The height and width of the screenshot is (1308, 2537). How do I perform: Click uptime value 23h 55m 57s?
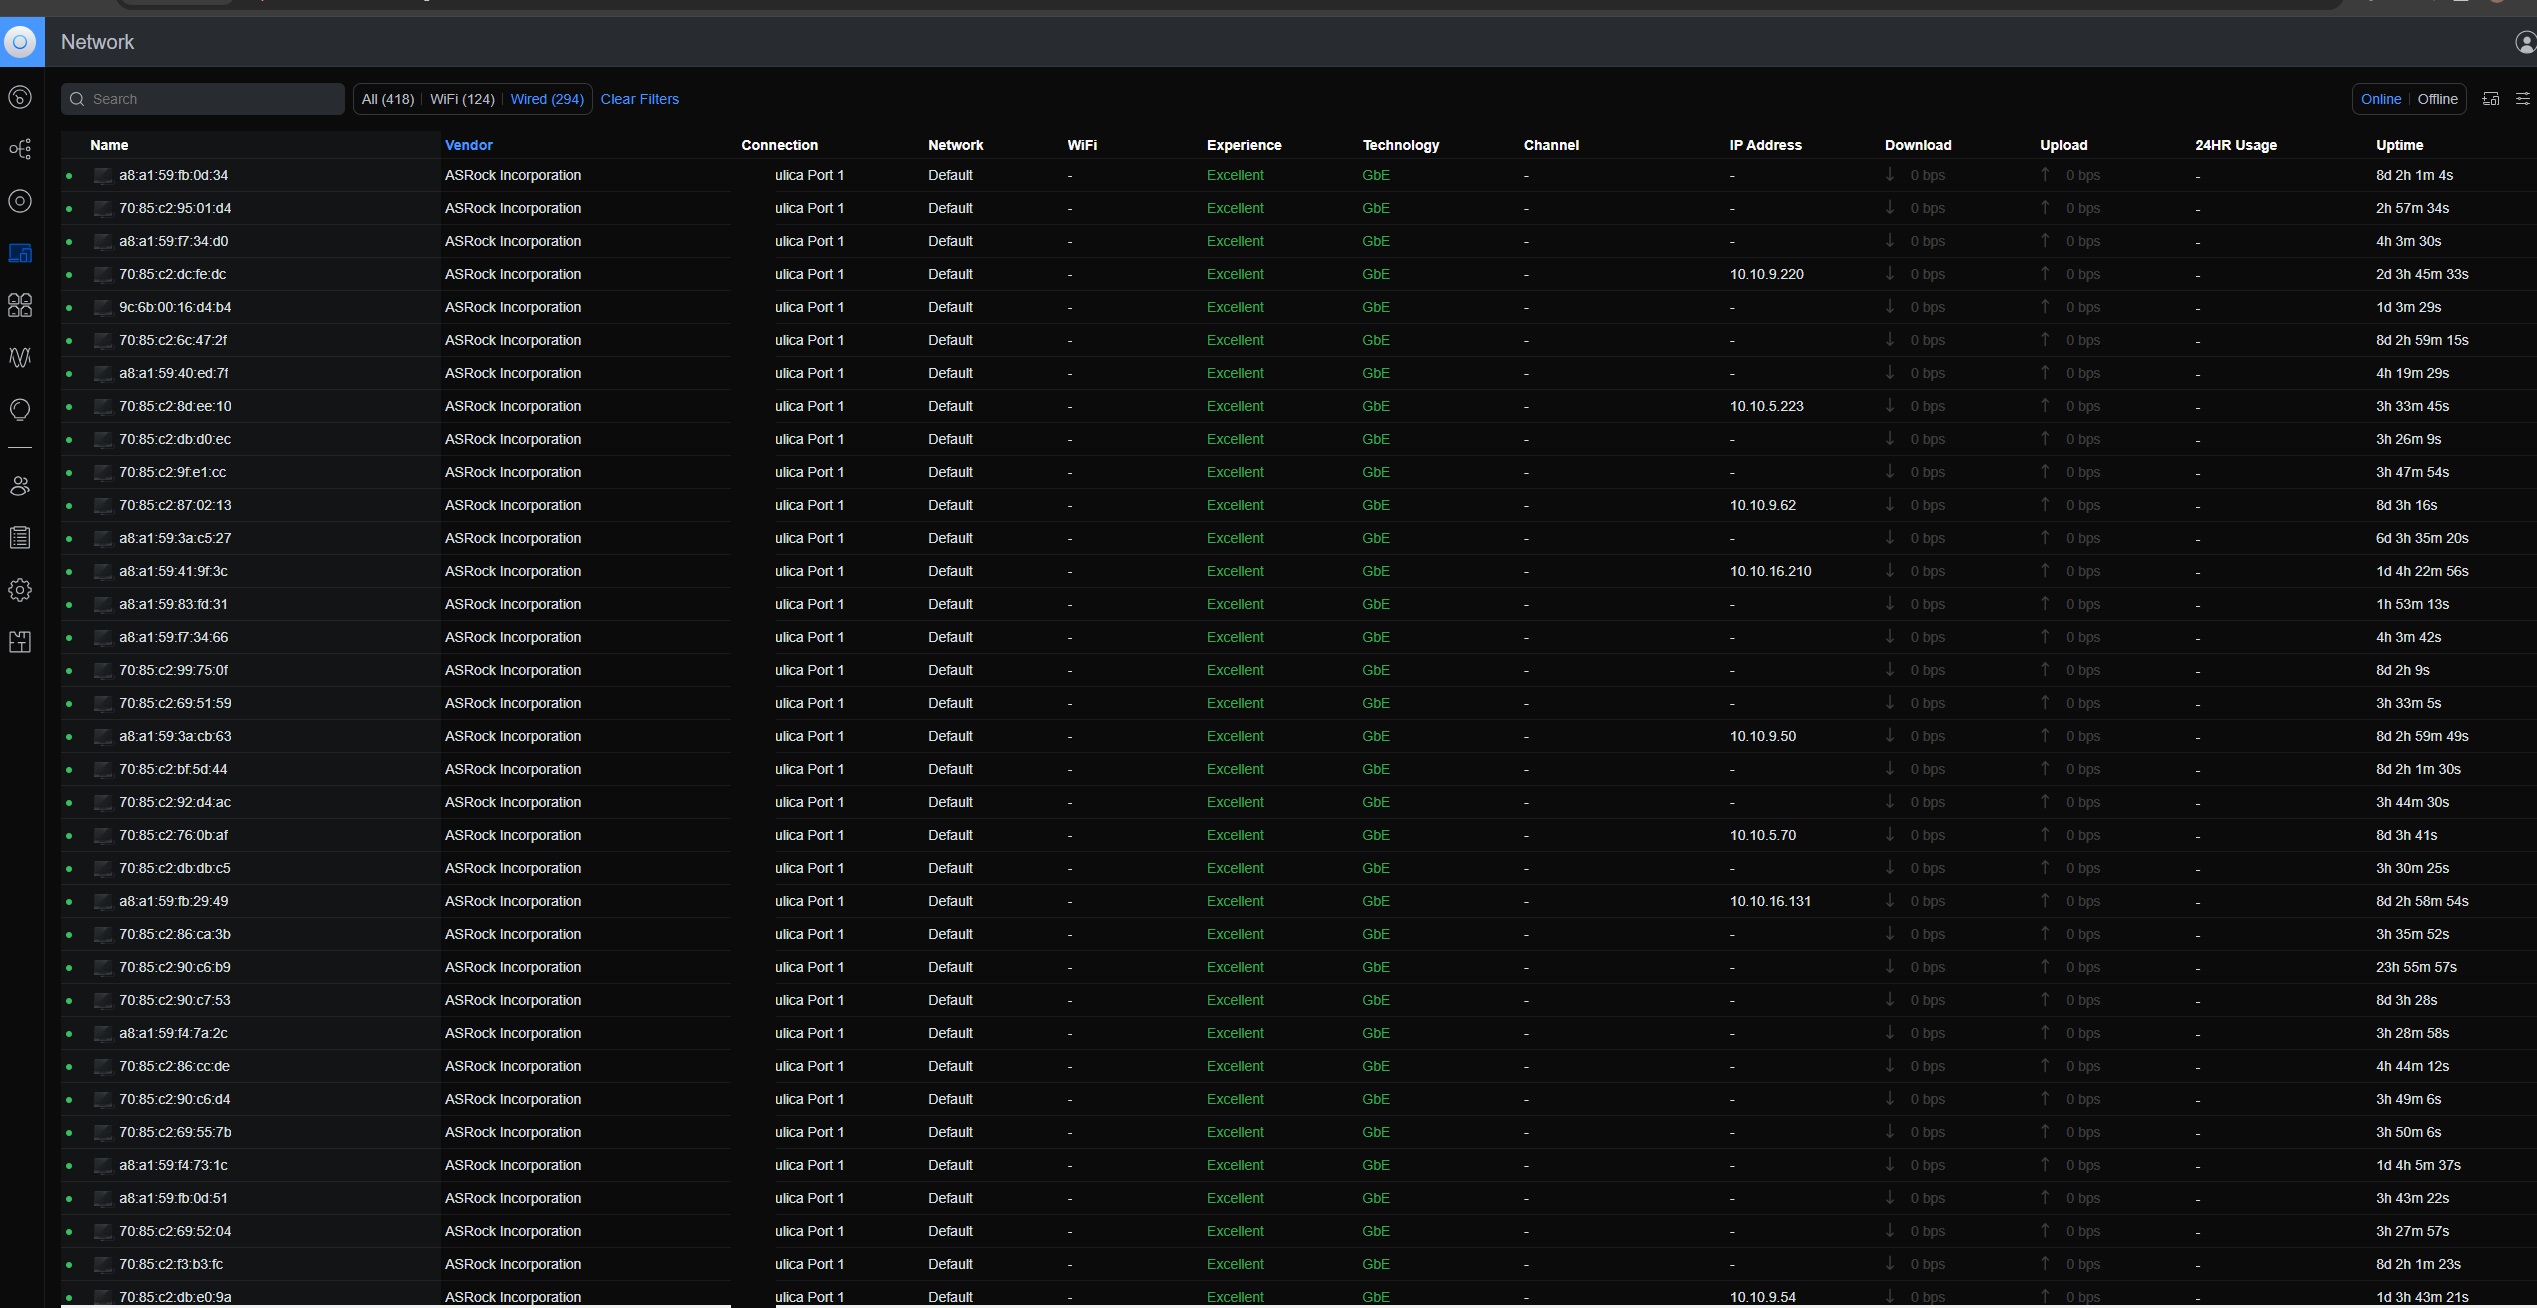click(2416, 967)
